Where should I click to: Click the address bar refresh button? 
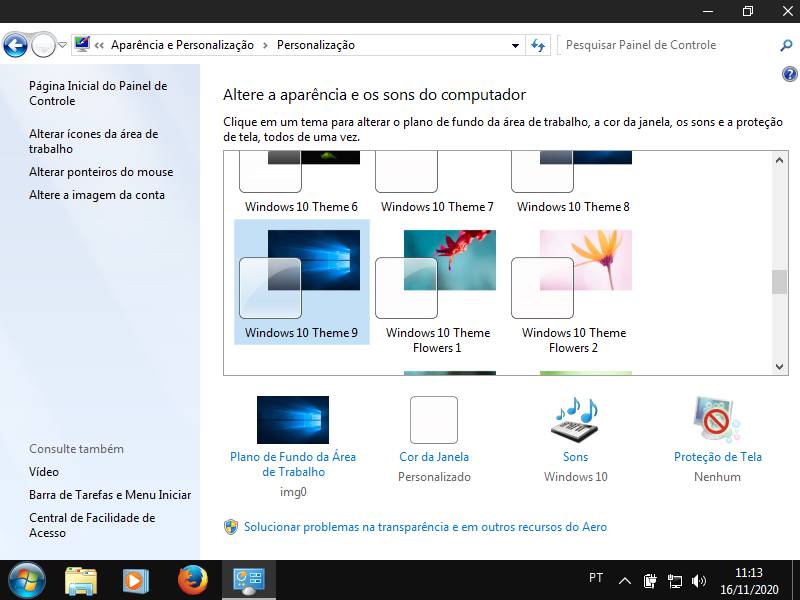(x=538, y=45)
